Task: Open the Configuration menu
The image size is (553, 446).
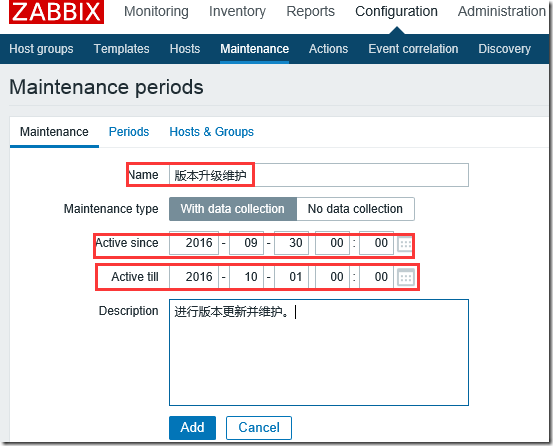Action: coord(396,11)
